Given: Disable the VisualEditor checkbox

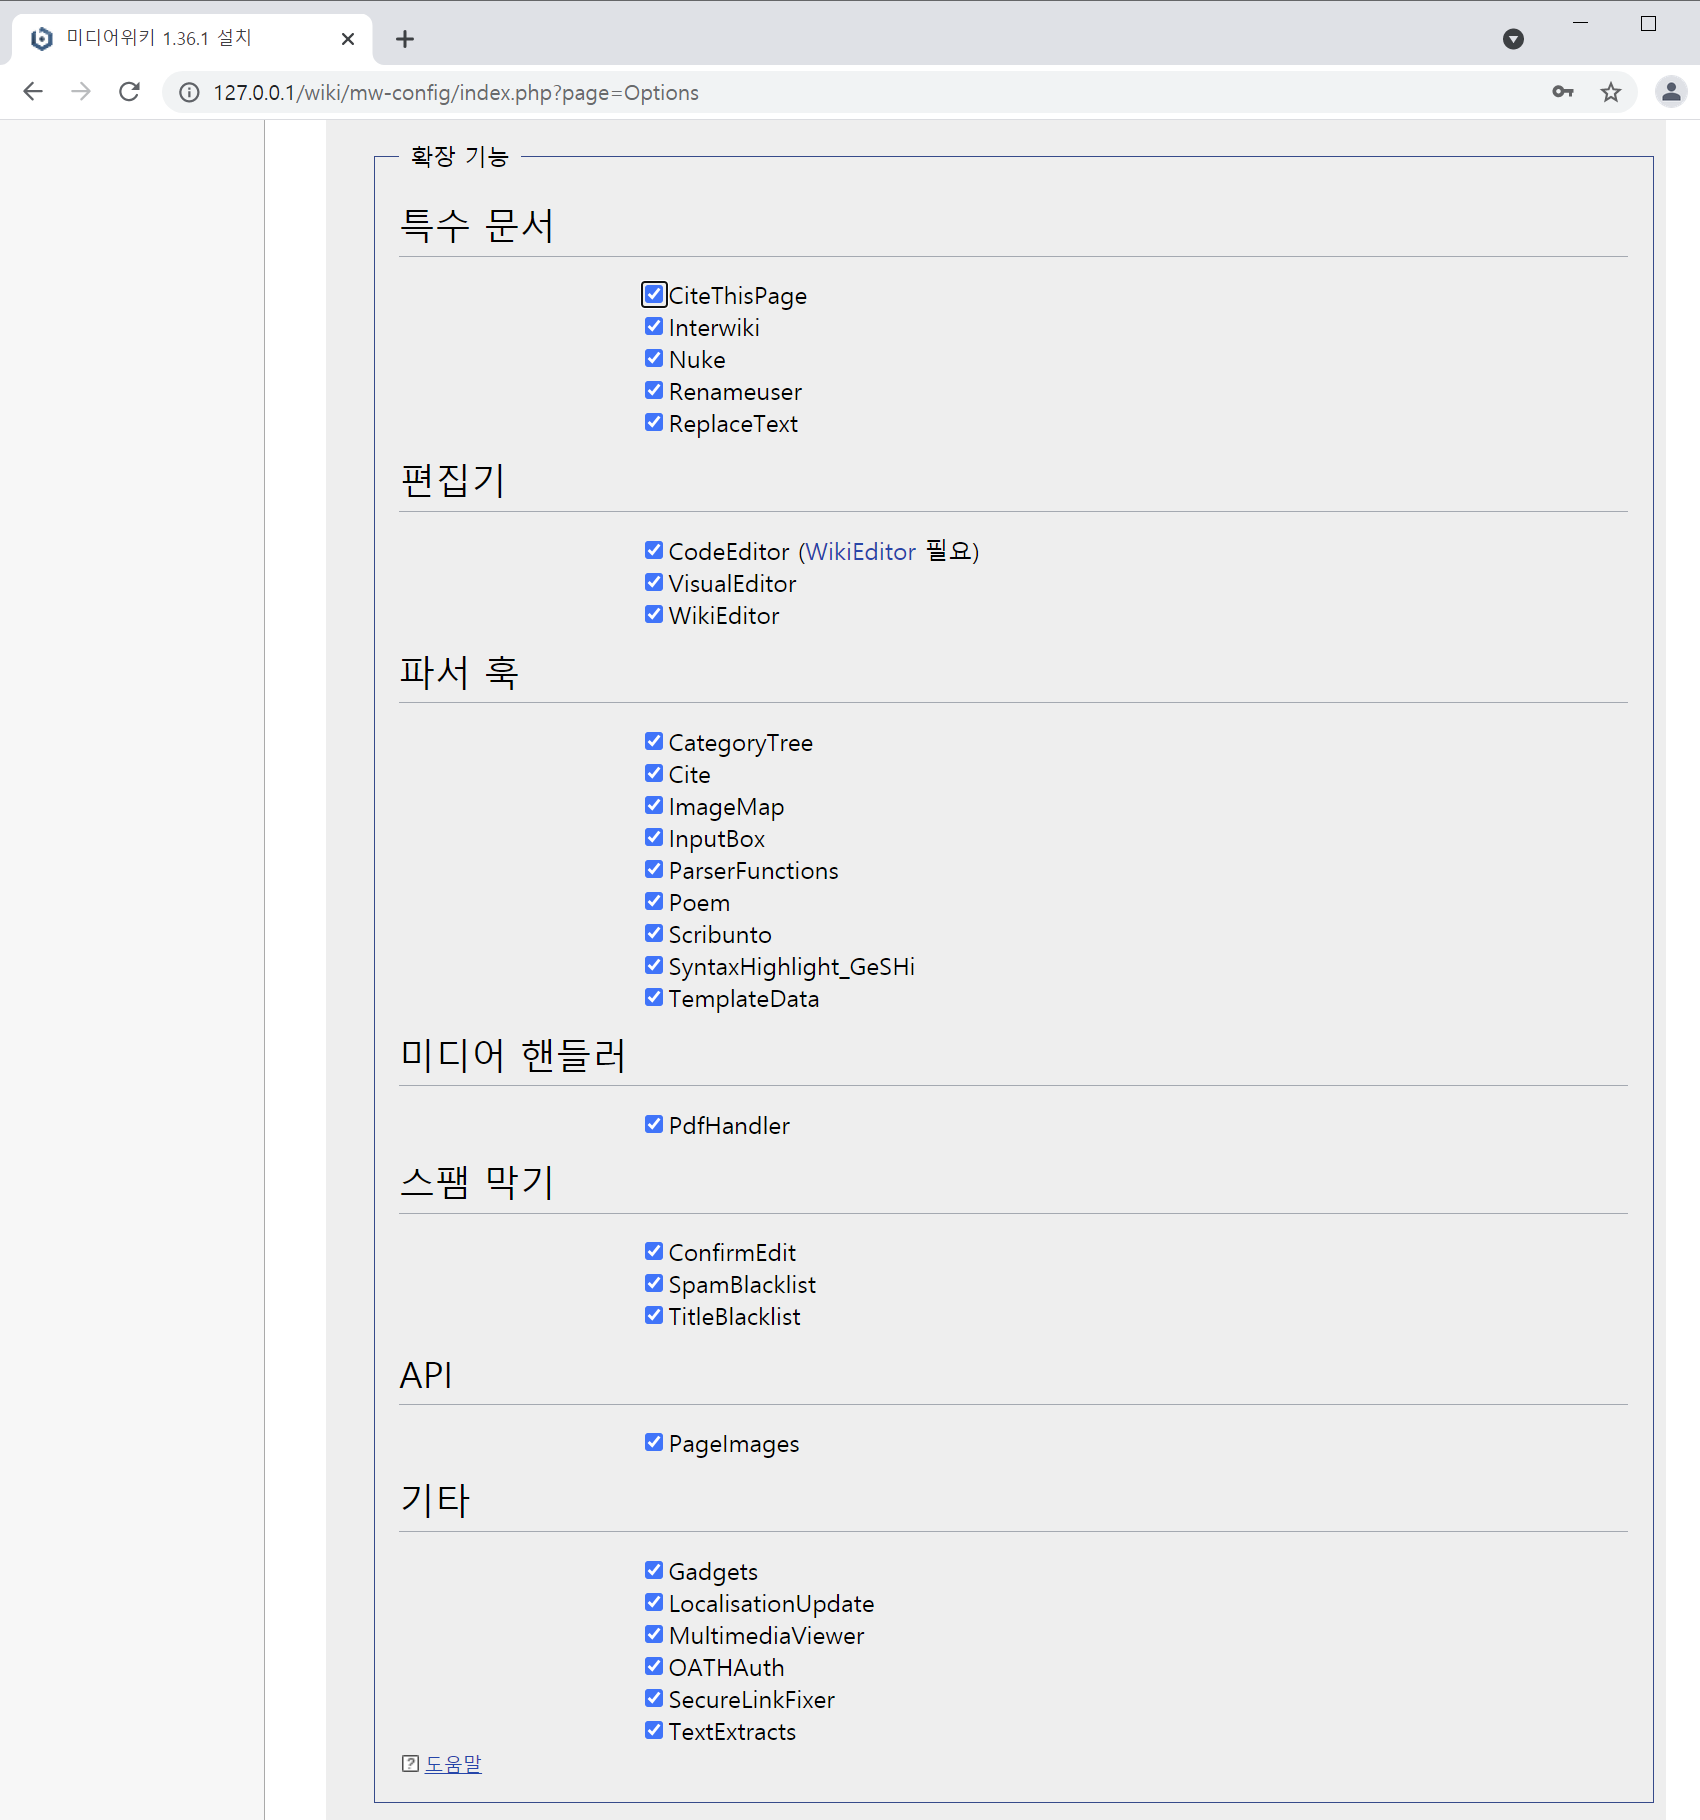Looking at the screenshot, I should coord(654,582).
